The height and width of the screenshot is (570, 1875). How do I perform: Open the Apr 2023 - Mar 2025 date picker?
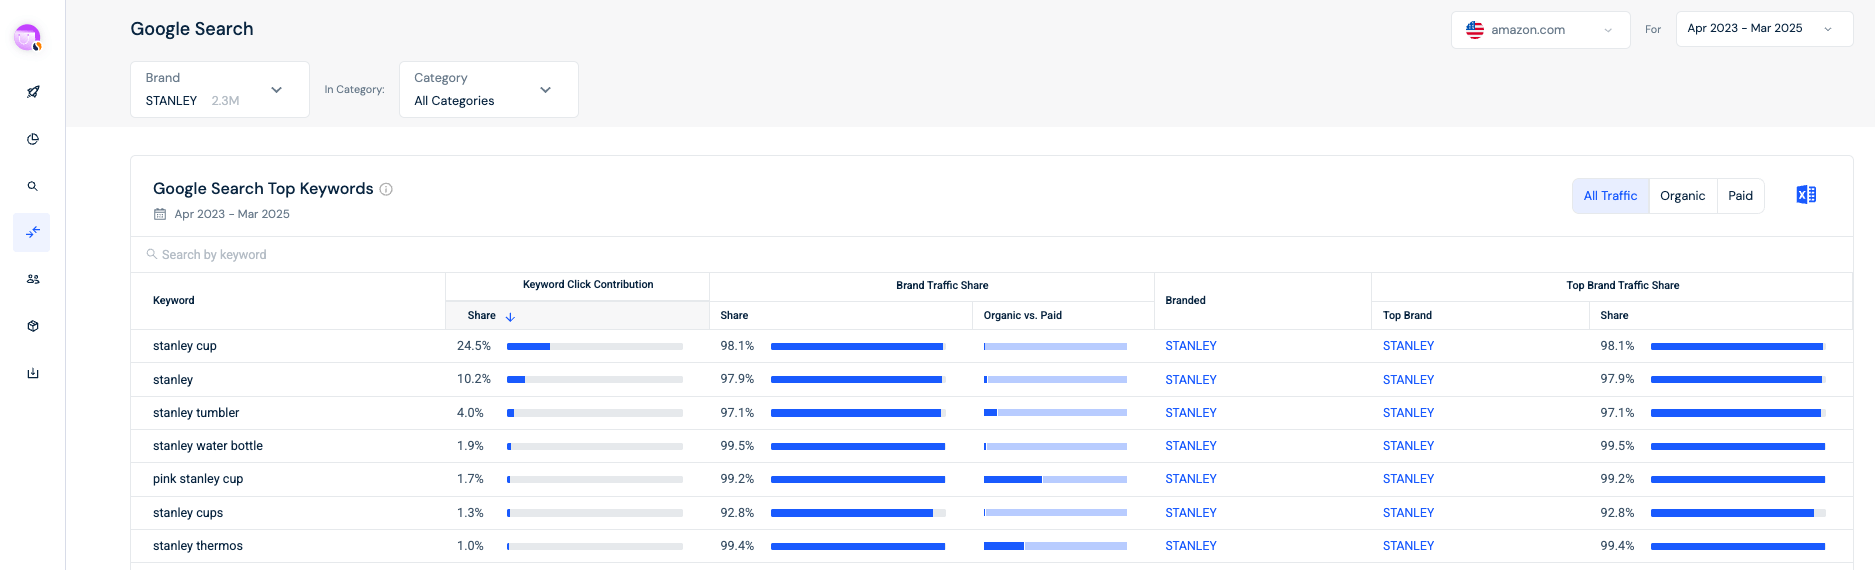1763,29
